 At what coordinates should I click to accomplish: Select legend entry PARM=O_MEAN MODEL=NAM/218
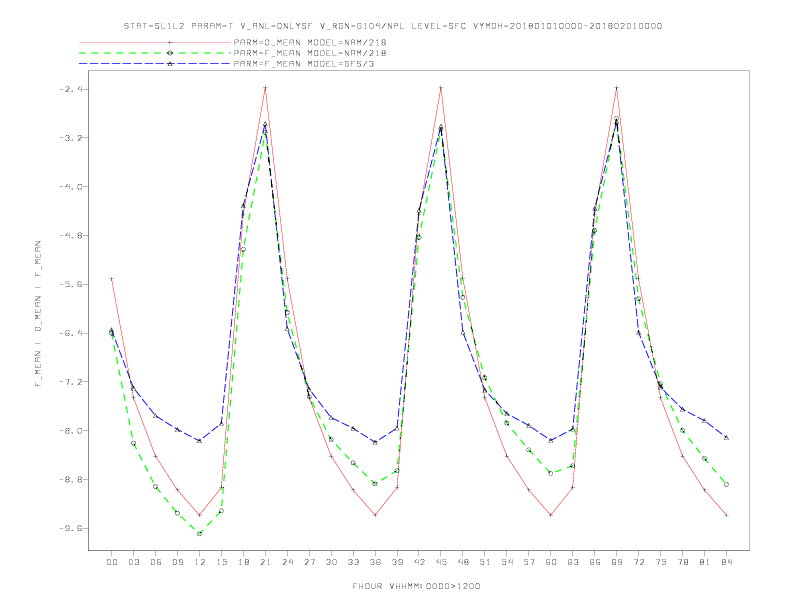click(310, 42)
